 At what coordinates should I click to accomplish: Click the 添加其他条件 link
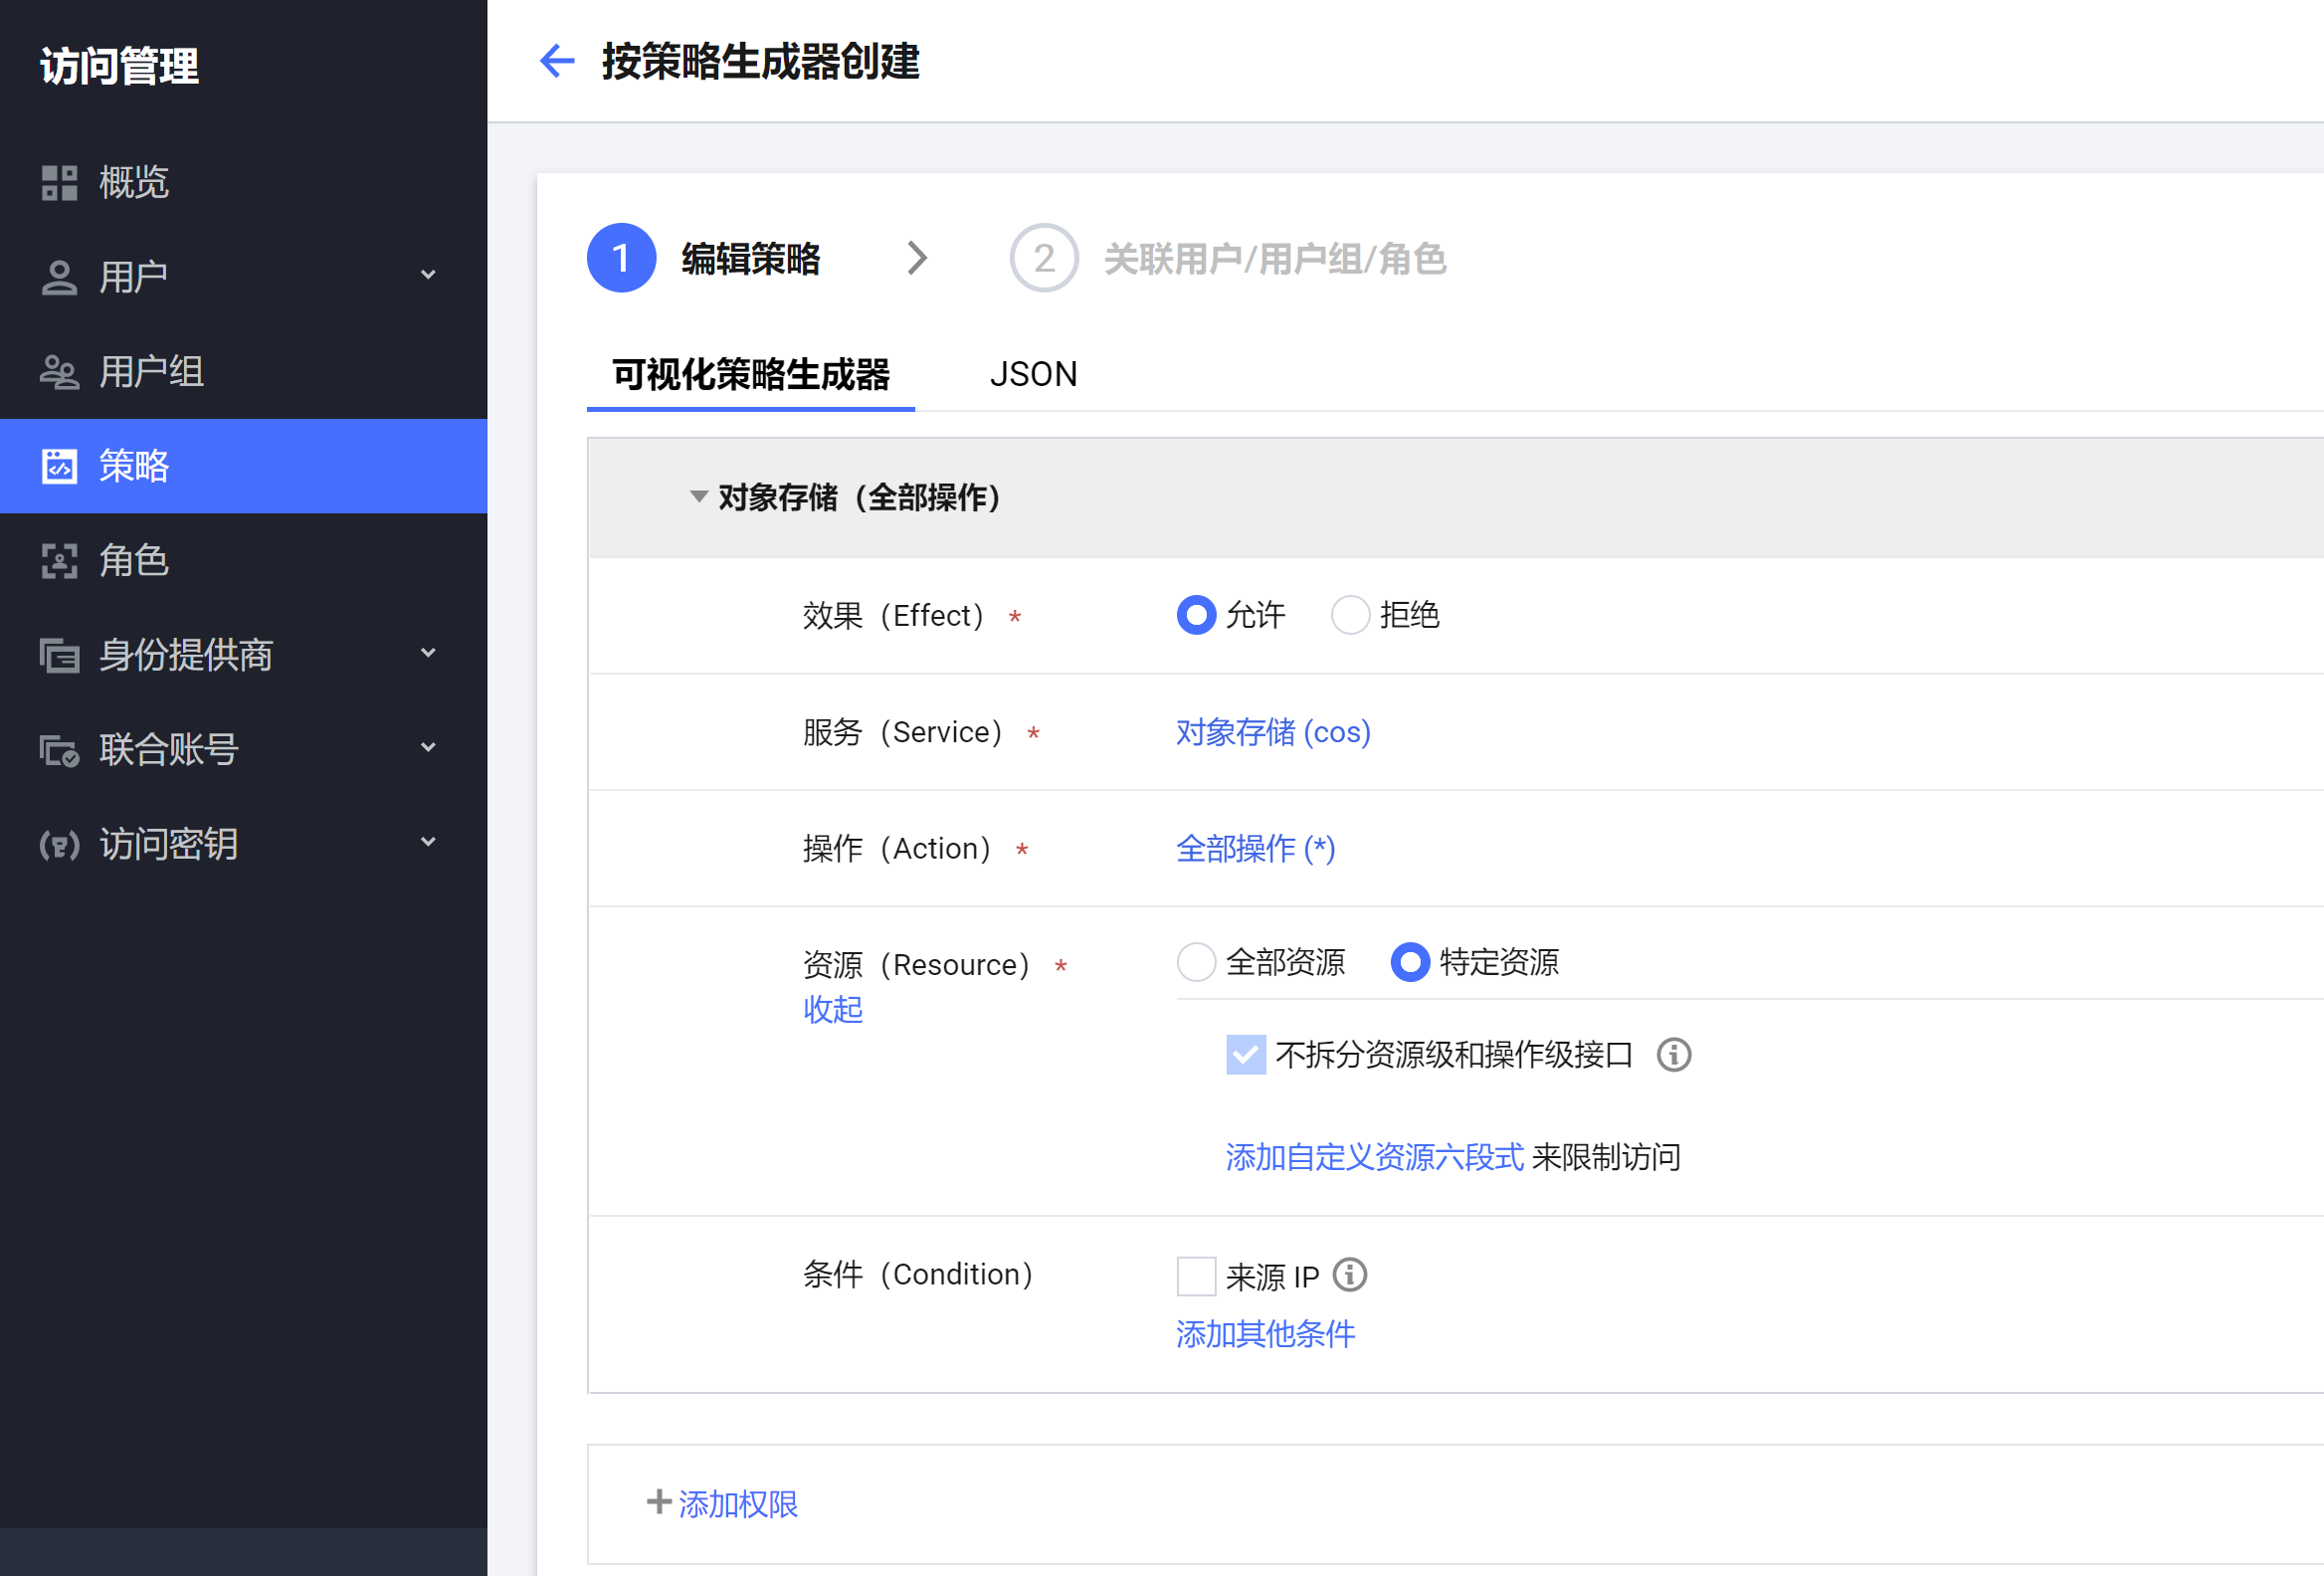pyautogui.click(x=1265, y=1334)
